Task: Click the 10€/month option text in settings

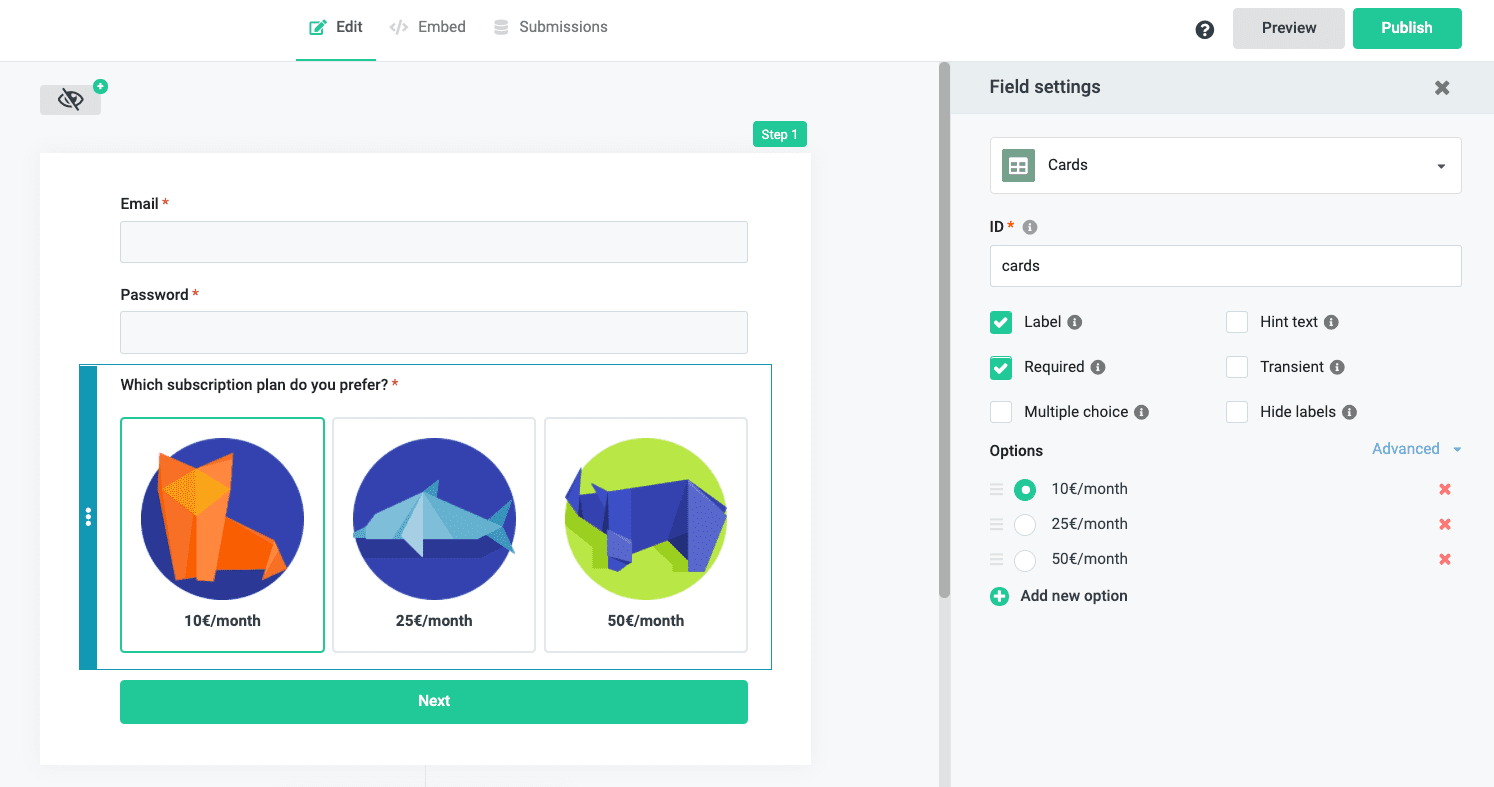Action: pyautogui.click(x=1089, y=489)
